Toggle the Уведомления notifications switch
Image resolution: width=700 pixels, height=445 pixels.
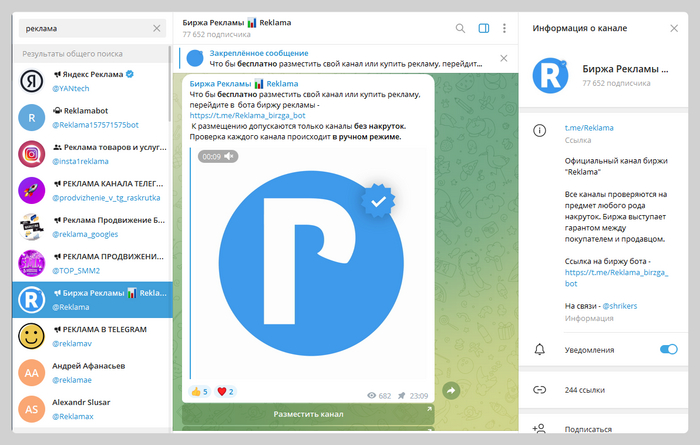tap(668, 349)
